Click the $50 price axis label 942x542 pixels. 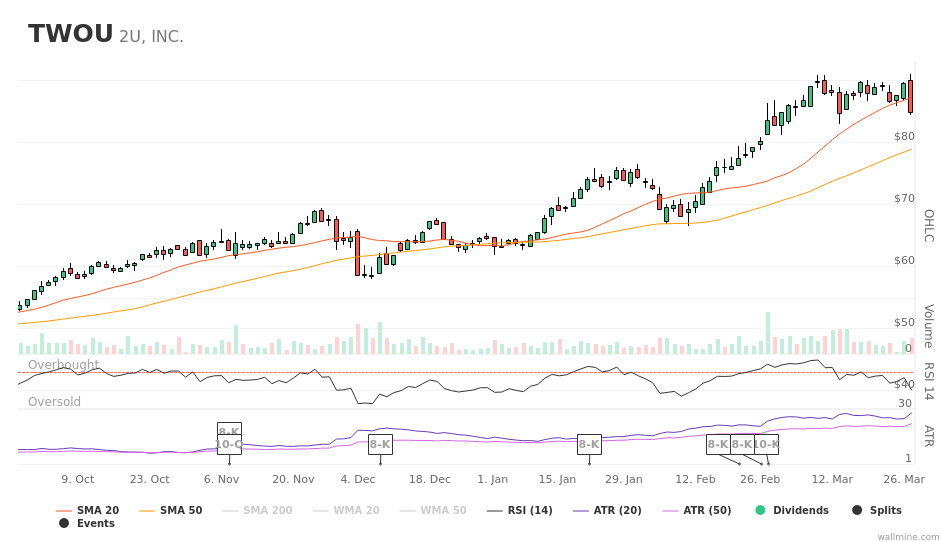pos(904,322)
